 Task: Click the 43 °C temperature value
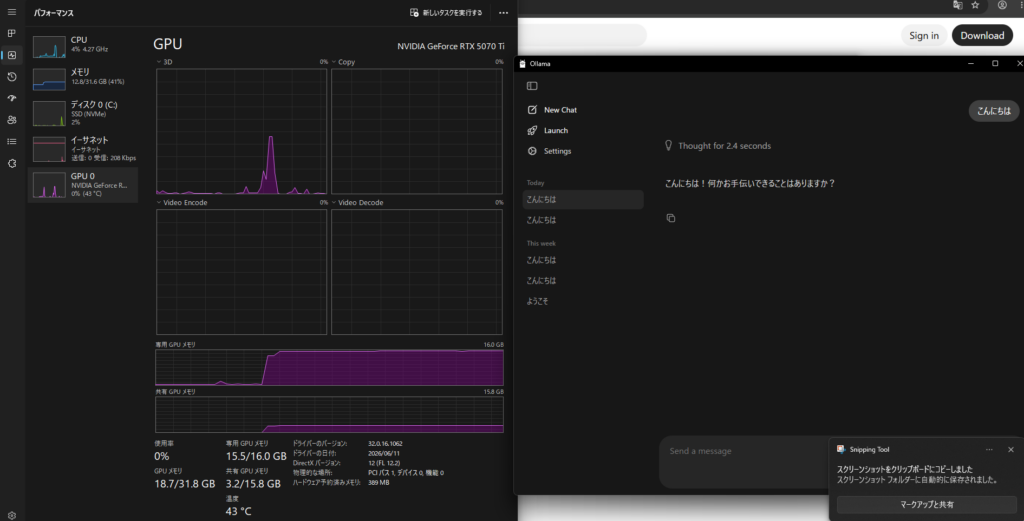click(238, 511)
